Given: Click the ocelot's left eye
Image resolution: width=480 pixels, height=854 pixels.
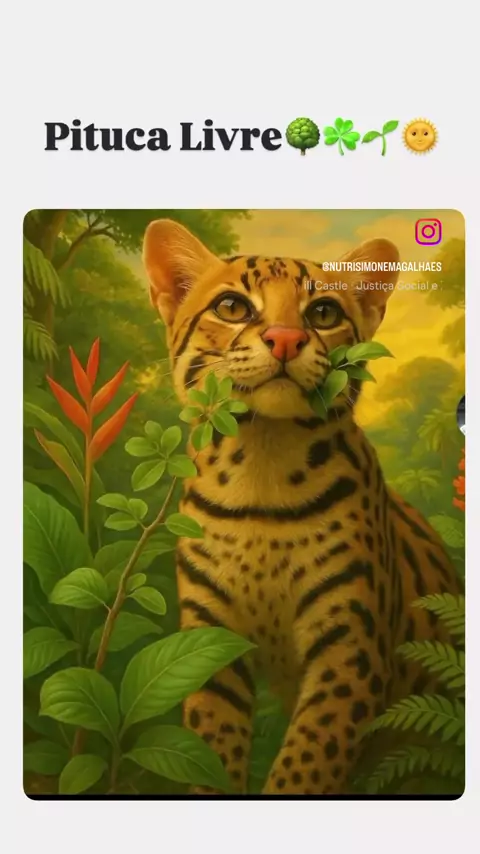Looking at the screenshot, I should point(232,308).
